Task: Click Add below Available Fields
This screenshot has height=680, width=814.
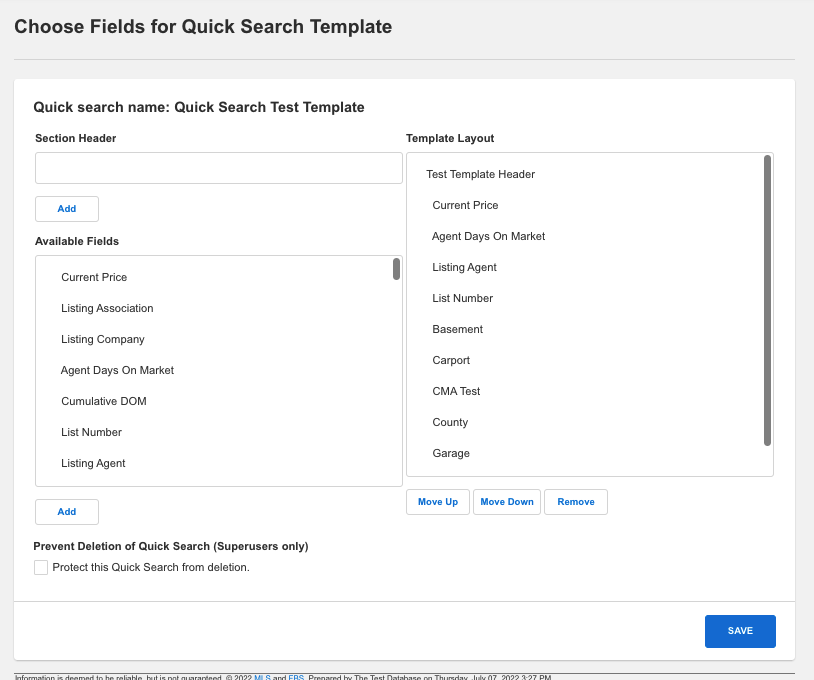Action: click(x=66, y=511)
